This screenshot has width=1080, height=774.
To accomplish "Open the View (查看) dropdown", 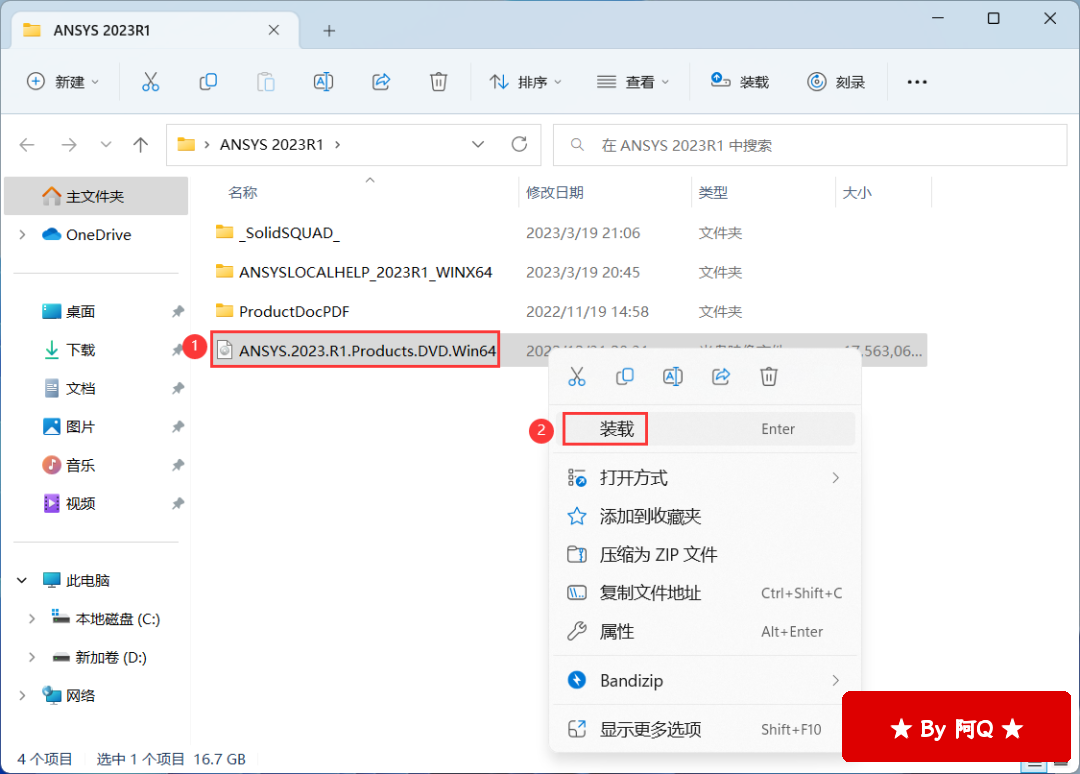I will [x=632, y=82].
